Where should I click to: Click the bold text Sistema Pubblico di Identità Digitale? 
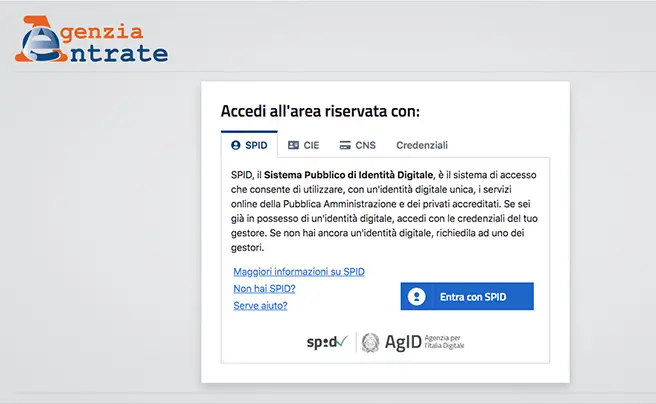(348, 175)
